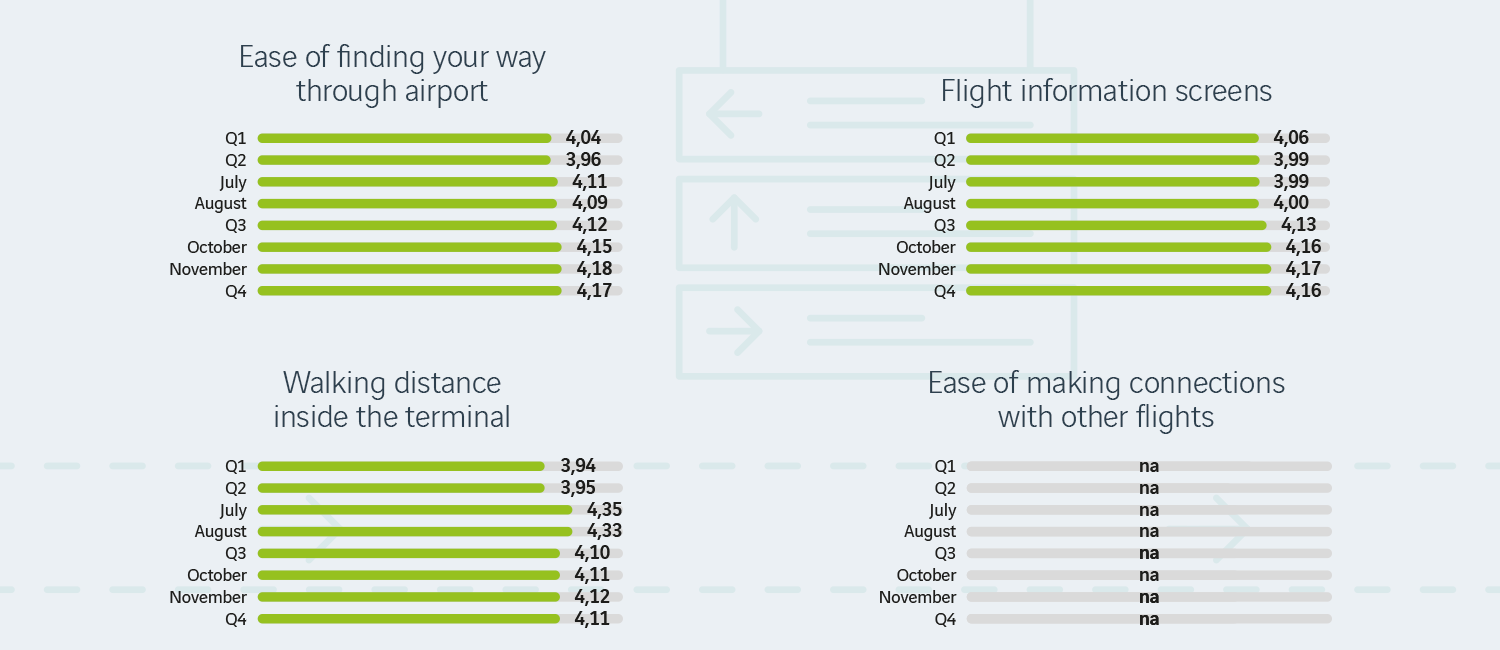Click the right arrow sign icon in background
This screenshot has width=1500, height=650.
point(735,331)
